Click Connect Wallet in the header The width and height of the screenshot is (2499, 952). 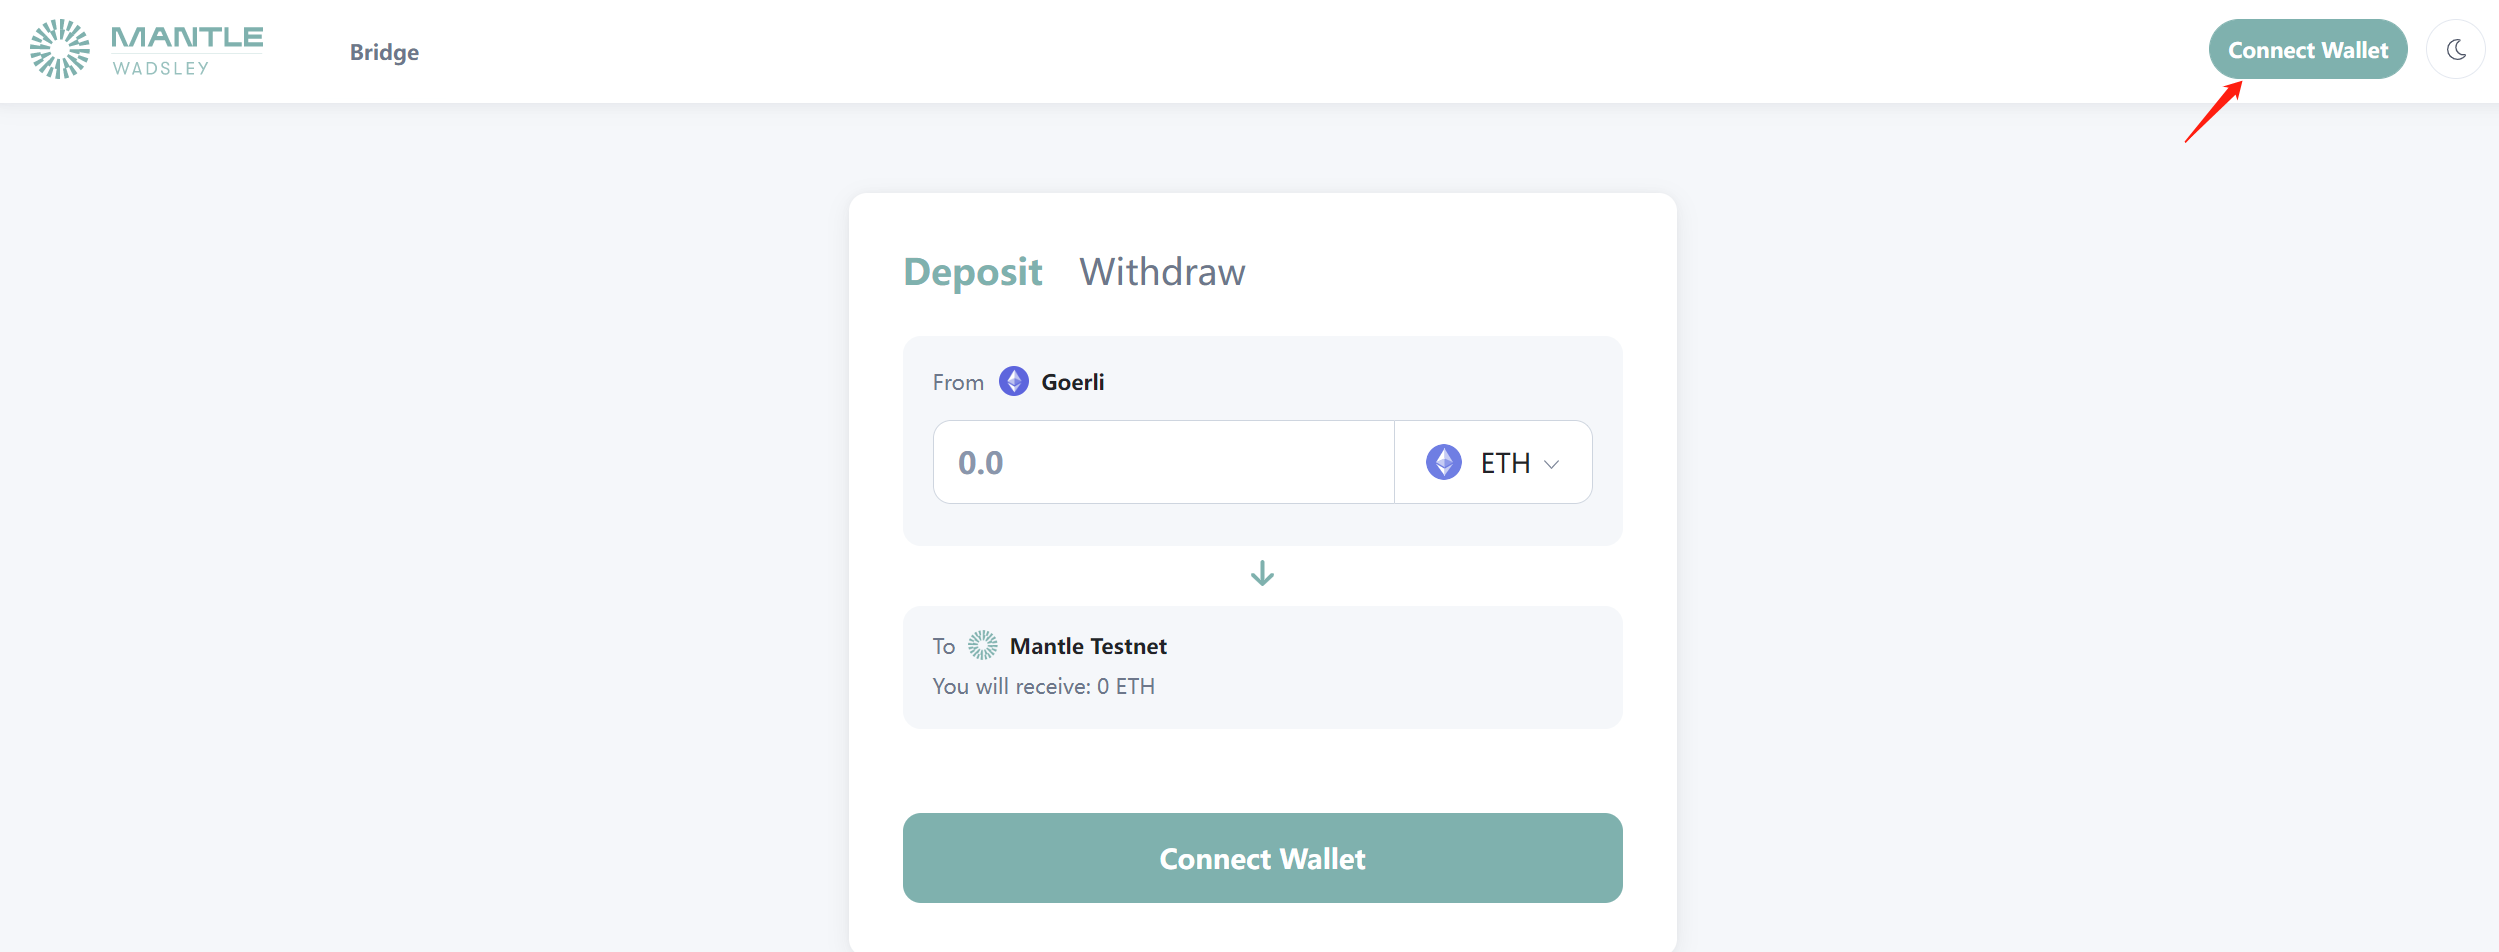click(2308, 49)
